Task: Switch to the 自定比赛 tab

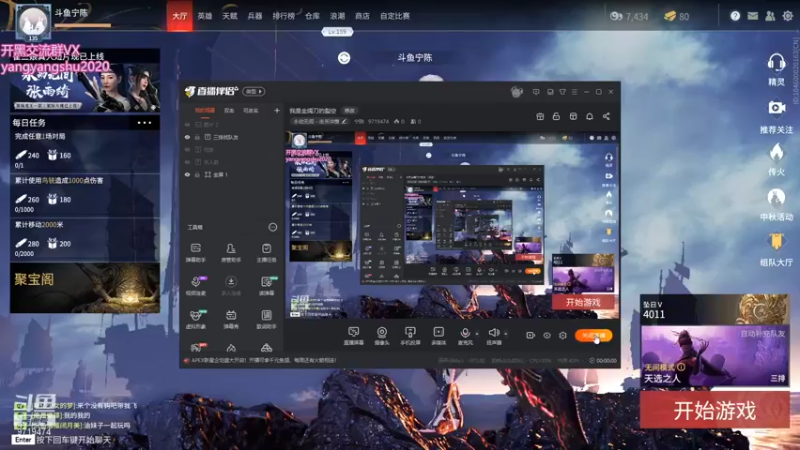Action: point(395,16)
